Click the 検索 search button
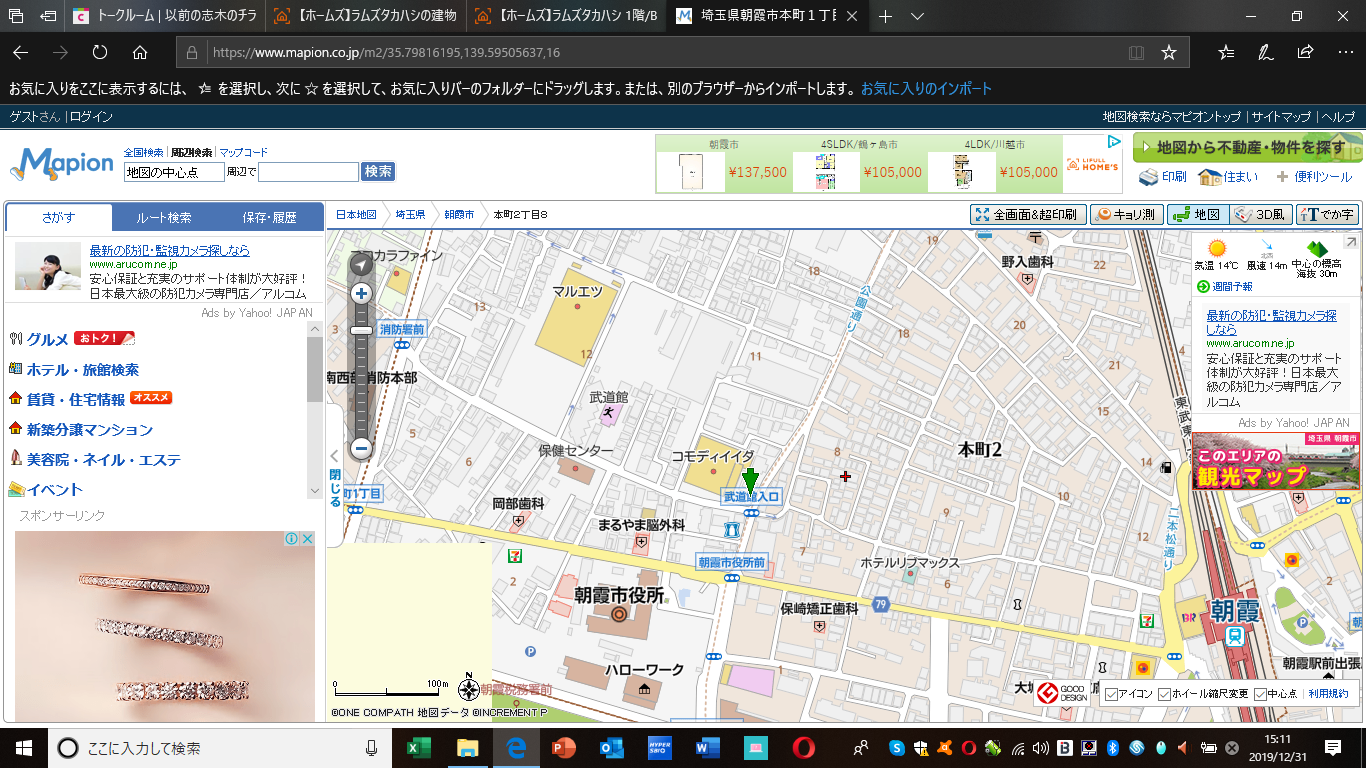1366x768 pixels. pyautogui.click(x=378, y=172)
